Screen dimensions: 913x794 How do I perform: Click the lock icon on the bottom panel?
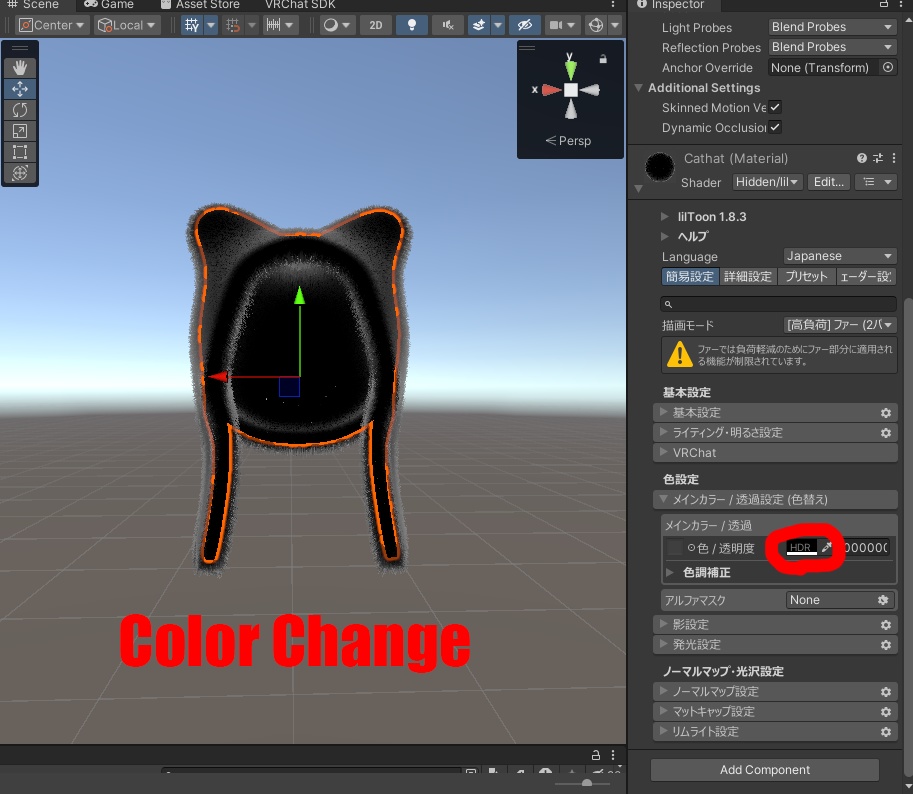click(x=596, y=755)
